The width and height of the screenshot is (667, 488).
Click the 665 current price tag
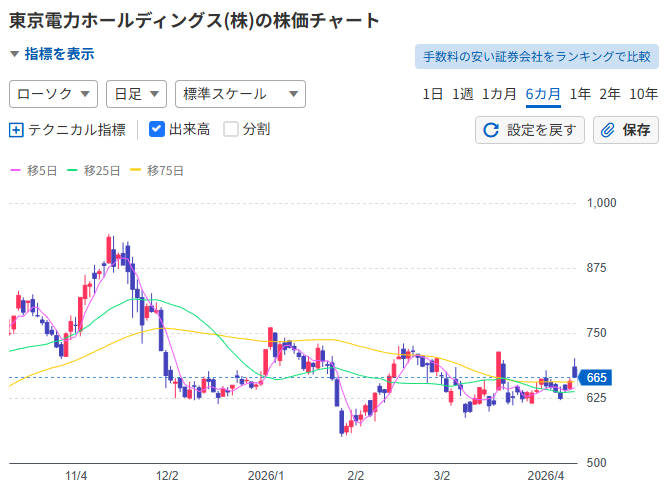pyautogui.click(x=595, y=378)
